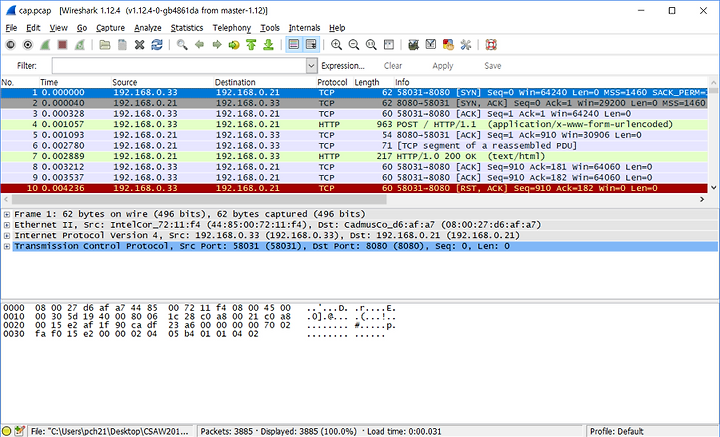The width and height of the screenshot is (720, 437).
Task: Open the capture options icon
Action: 28,45
